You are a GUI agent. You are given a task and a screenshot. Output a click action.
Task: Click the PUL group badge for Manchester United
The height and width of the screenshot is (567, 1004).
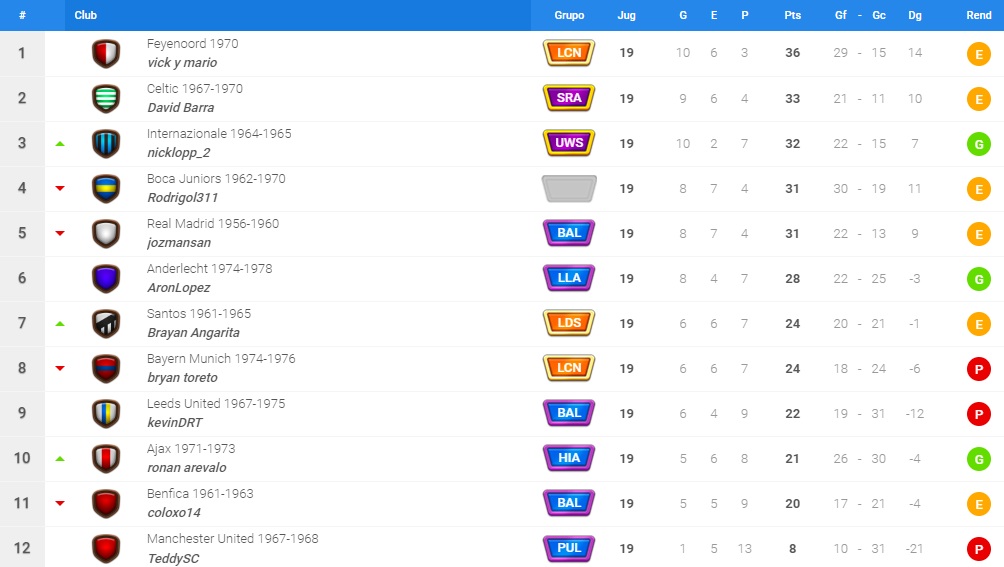tap(569, 548)
